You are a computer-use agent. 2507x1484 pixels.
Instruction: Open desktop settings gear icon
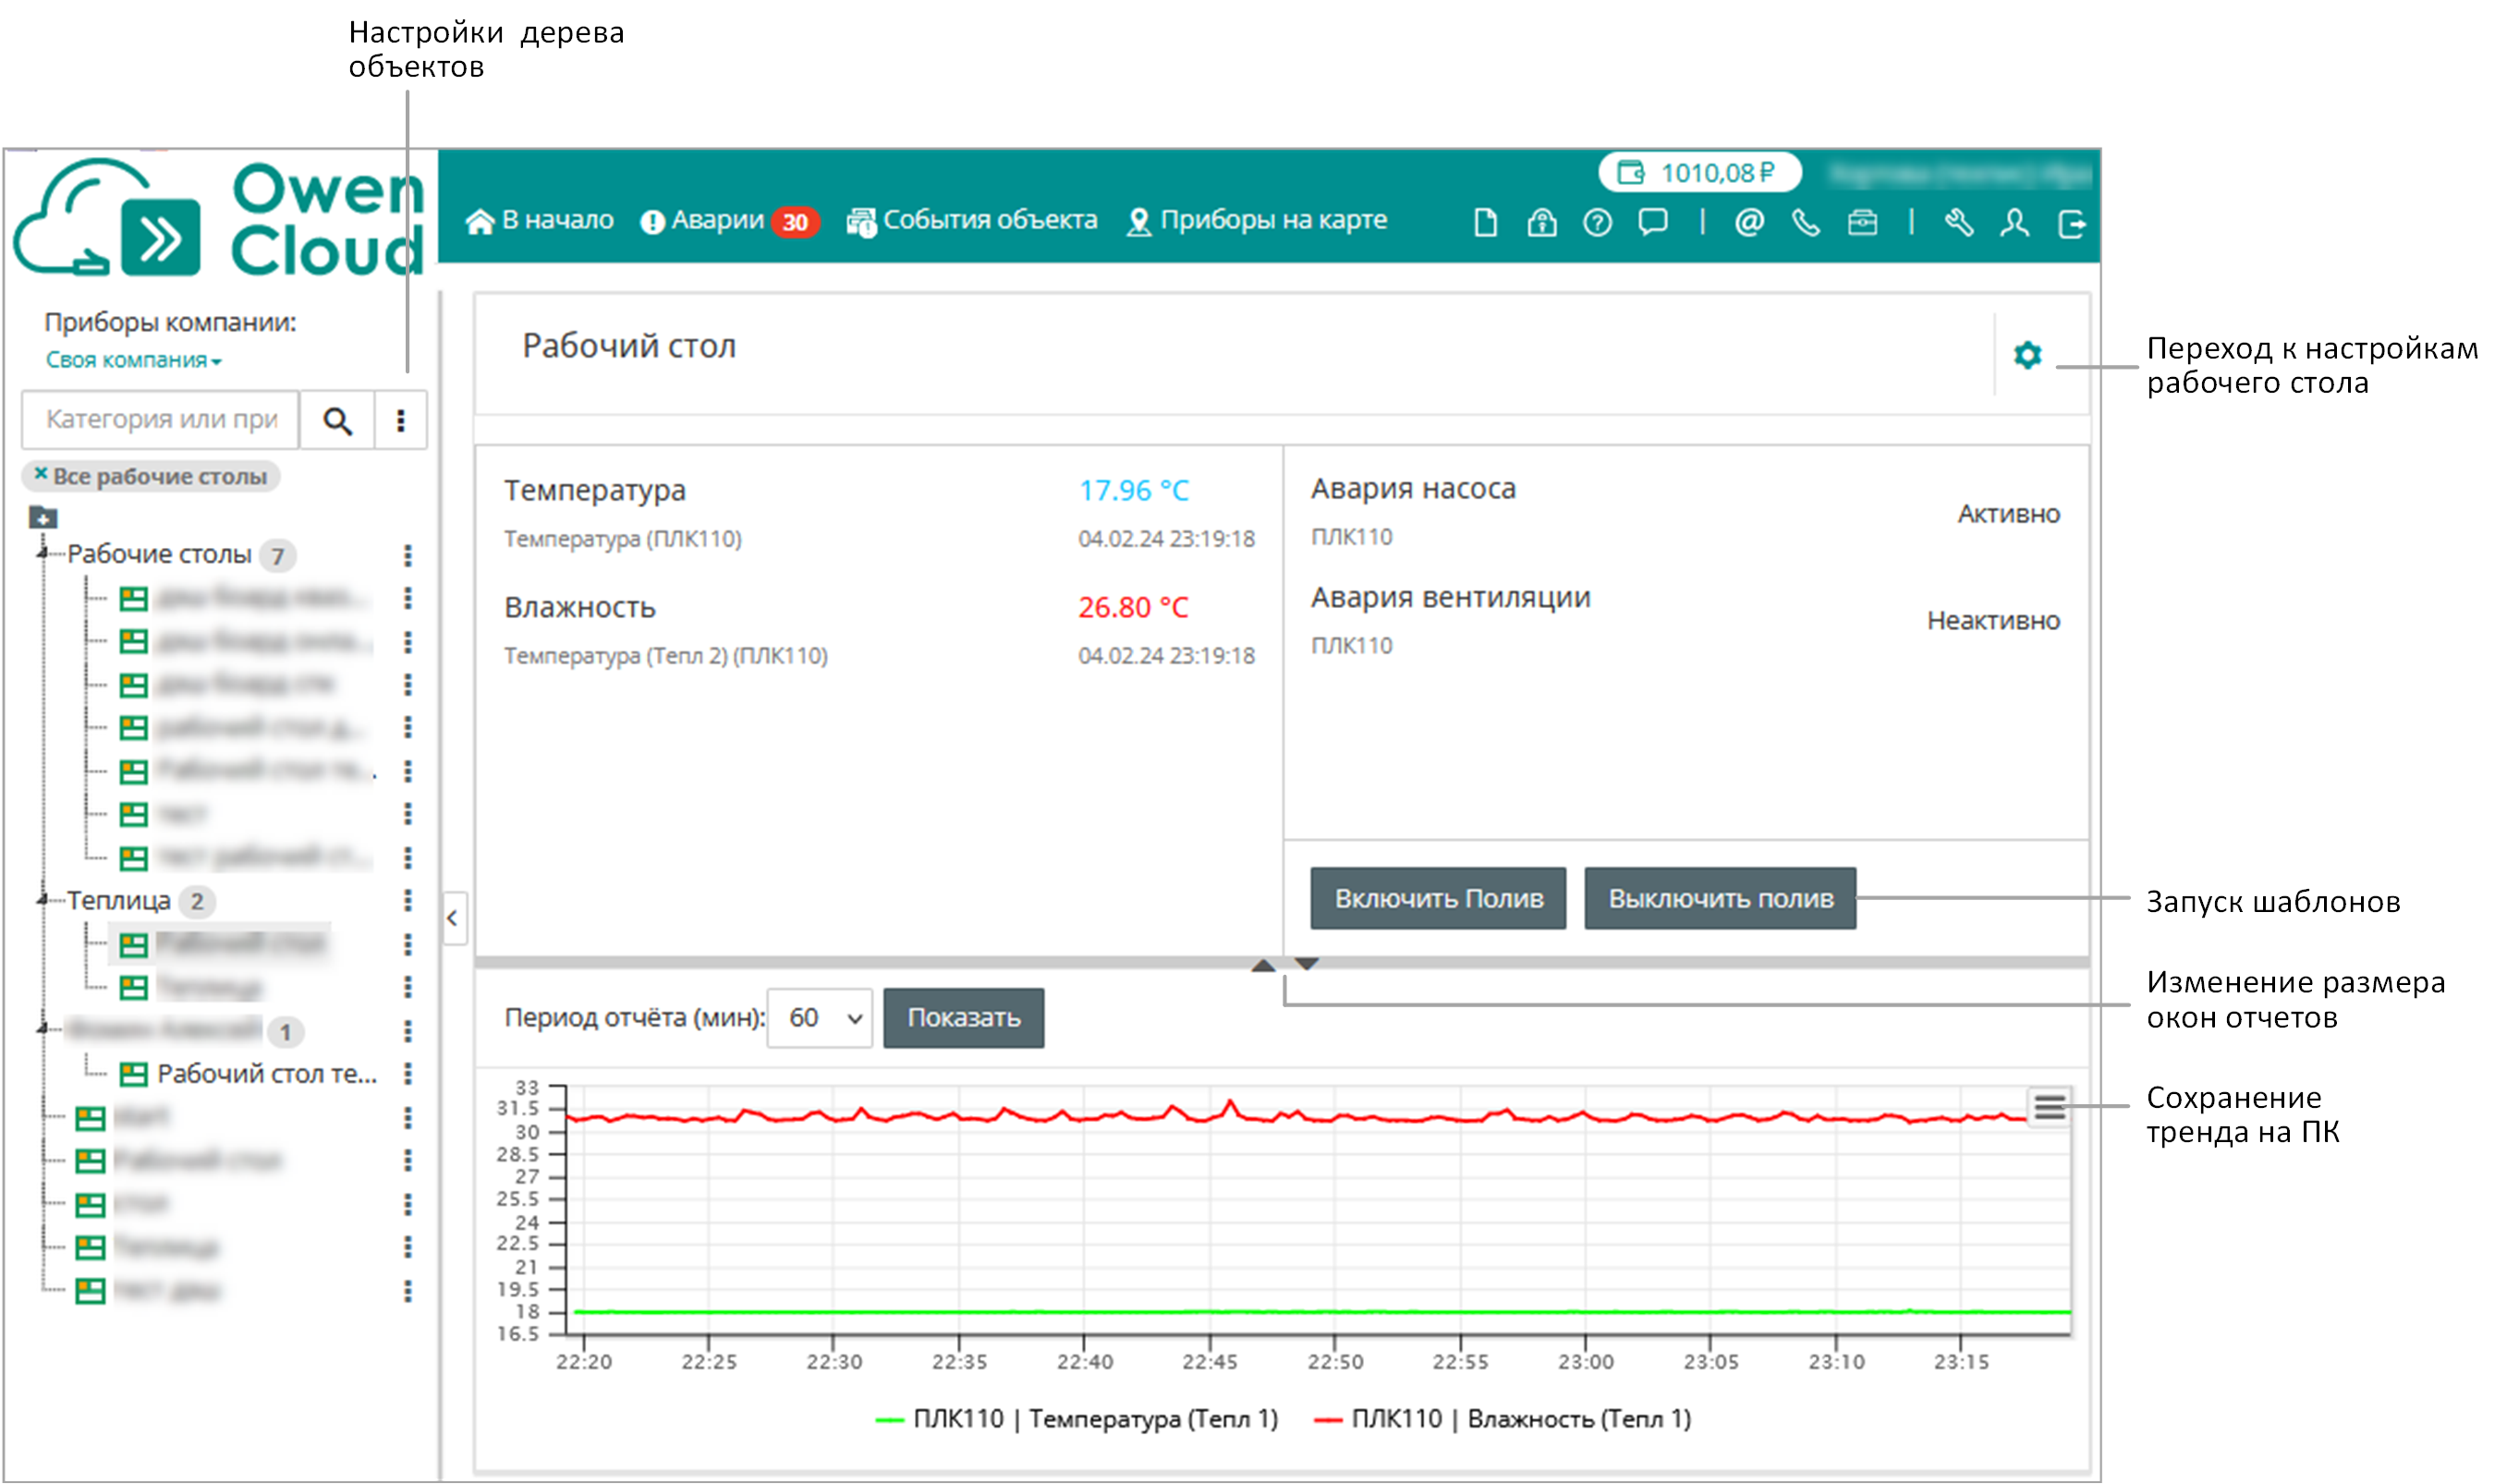pyautogui.click(x=2027, y=355)
